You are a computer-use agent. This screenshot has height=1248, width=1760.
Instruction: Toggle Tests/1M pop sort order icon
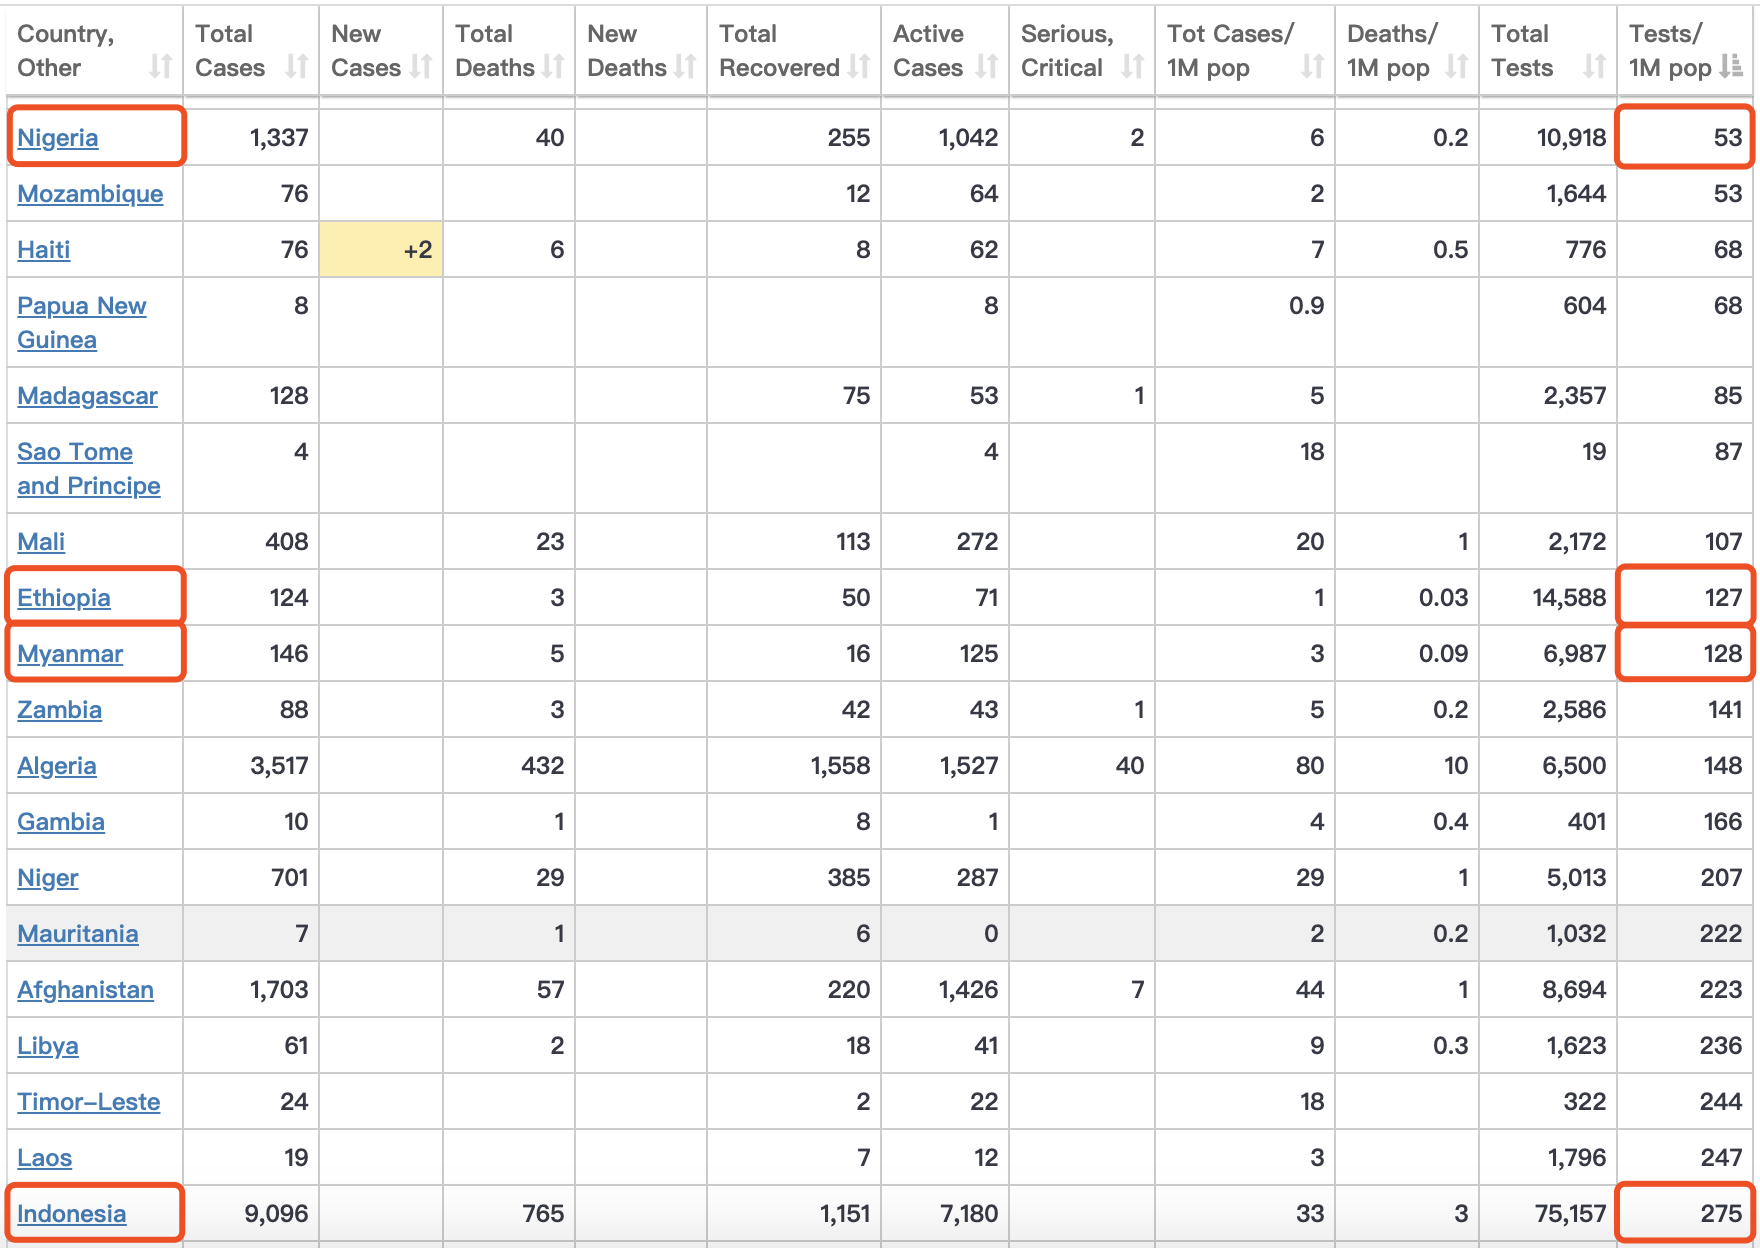coord(1731,67)
